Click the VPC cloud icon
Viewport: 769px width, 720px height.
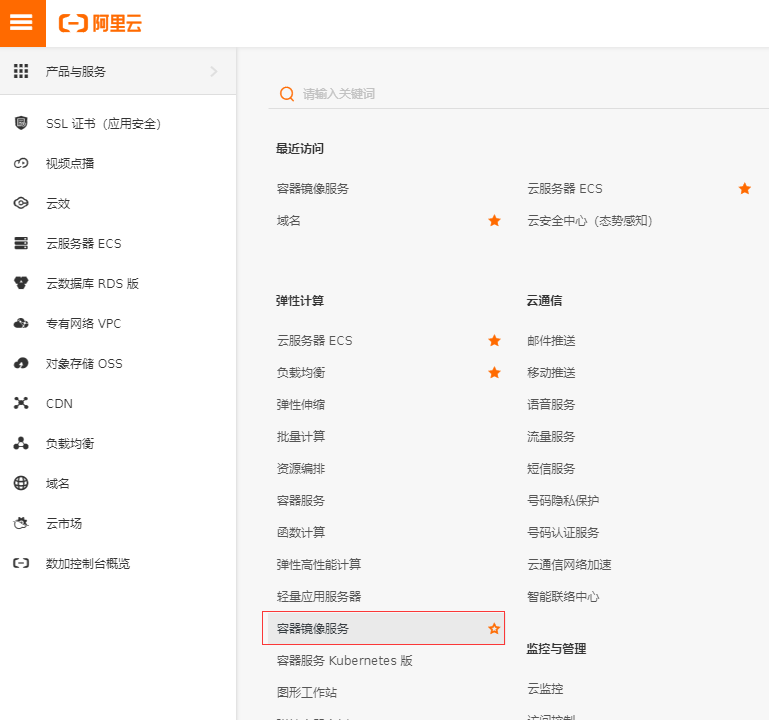[21, 323]
